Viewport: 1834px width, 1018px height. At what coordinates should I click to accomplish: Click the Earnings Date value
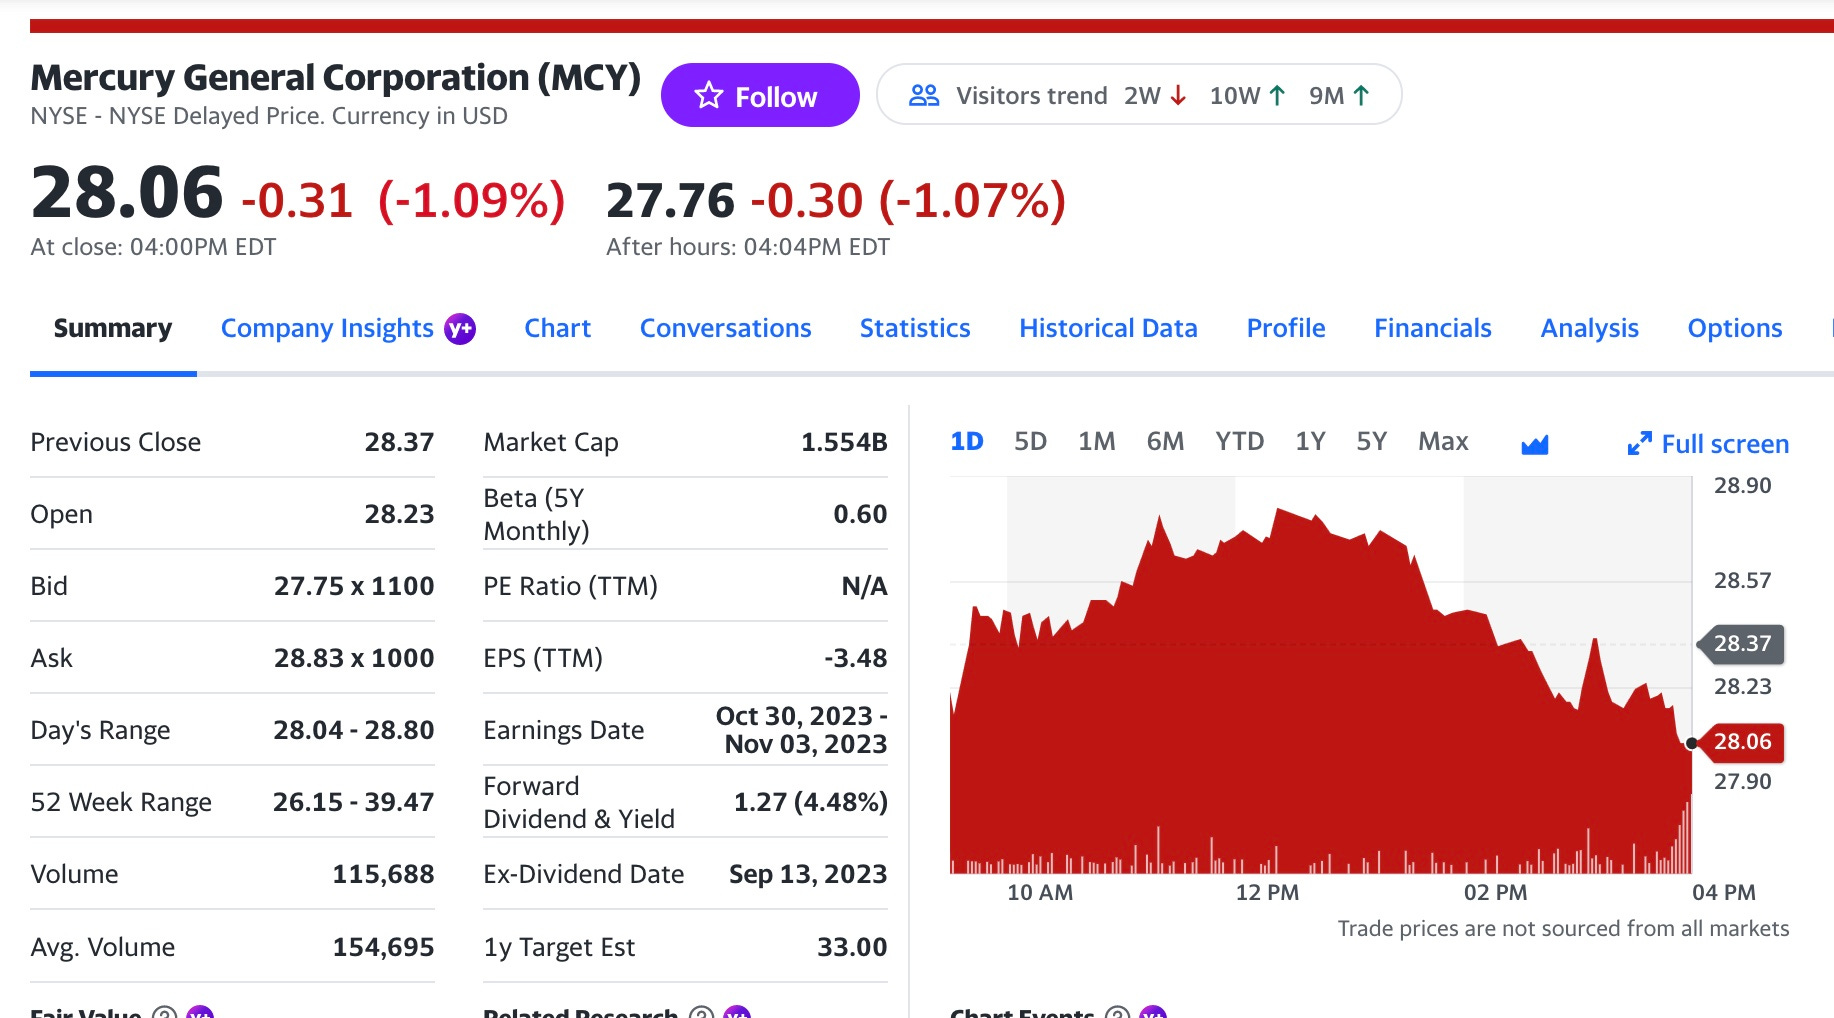(x=802, y=730)
